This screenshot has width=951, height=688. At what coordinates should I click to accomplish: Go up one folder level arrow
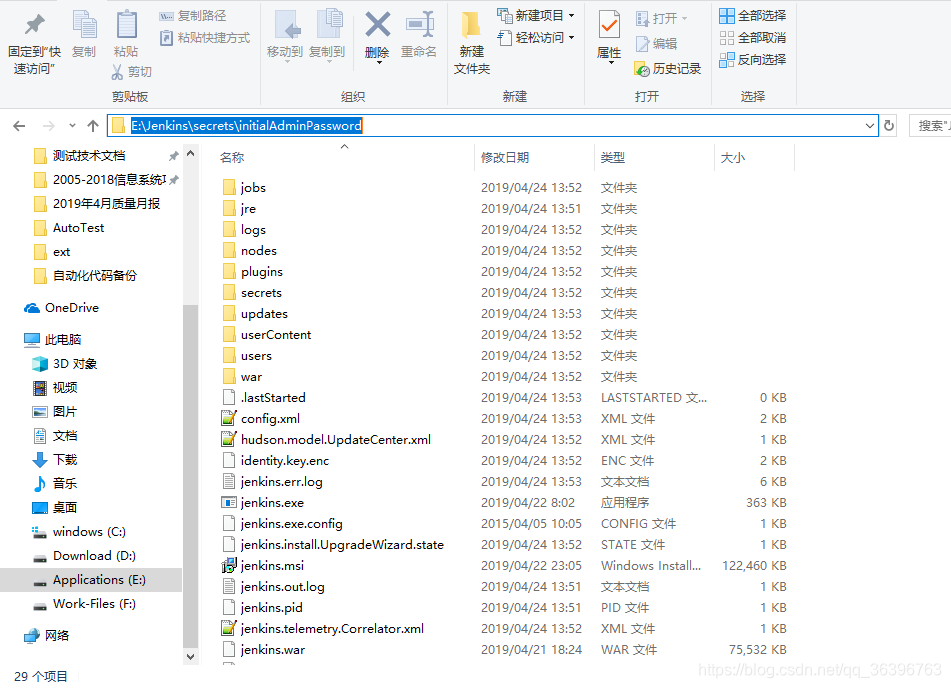coord(93,126)
